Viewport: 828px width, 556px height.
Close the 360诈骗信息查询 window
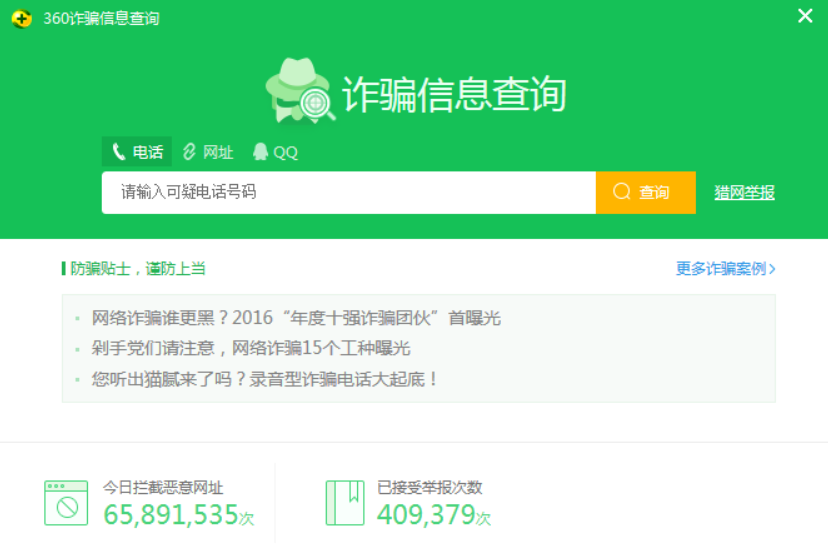(805, 16)
